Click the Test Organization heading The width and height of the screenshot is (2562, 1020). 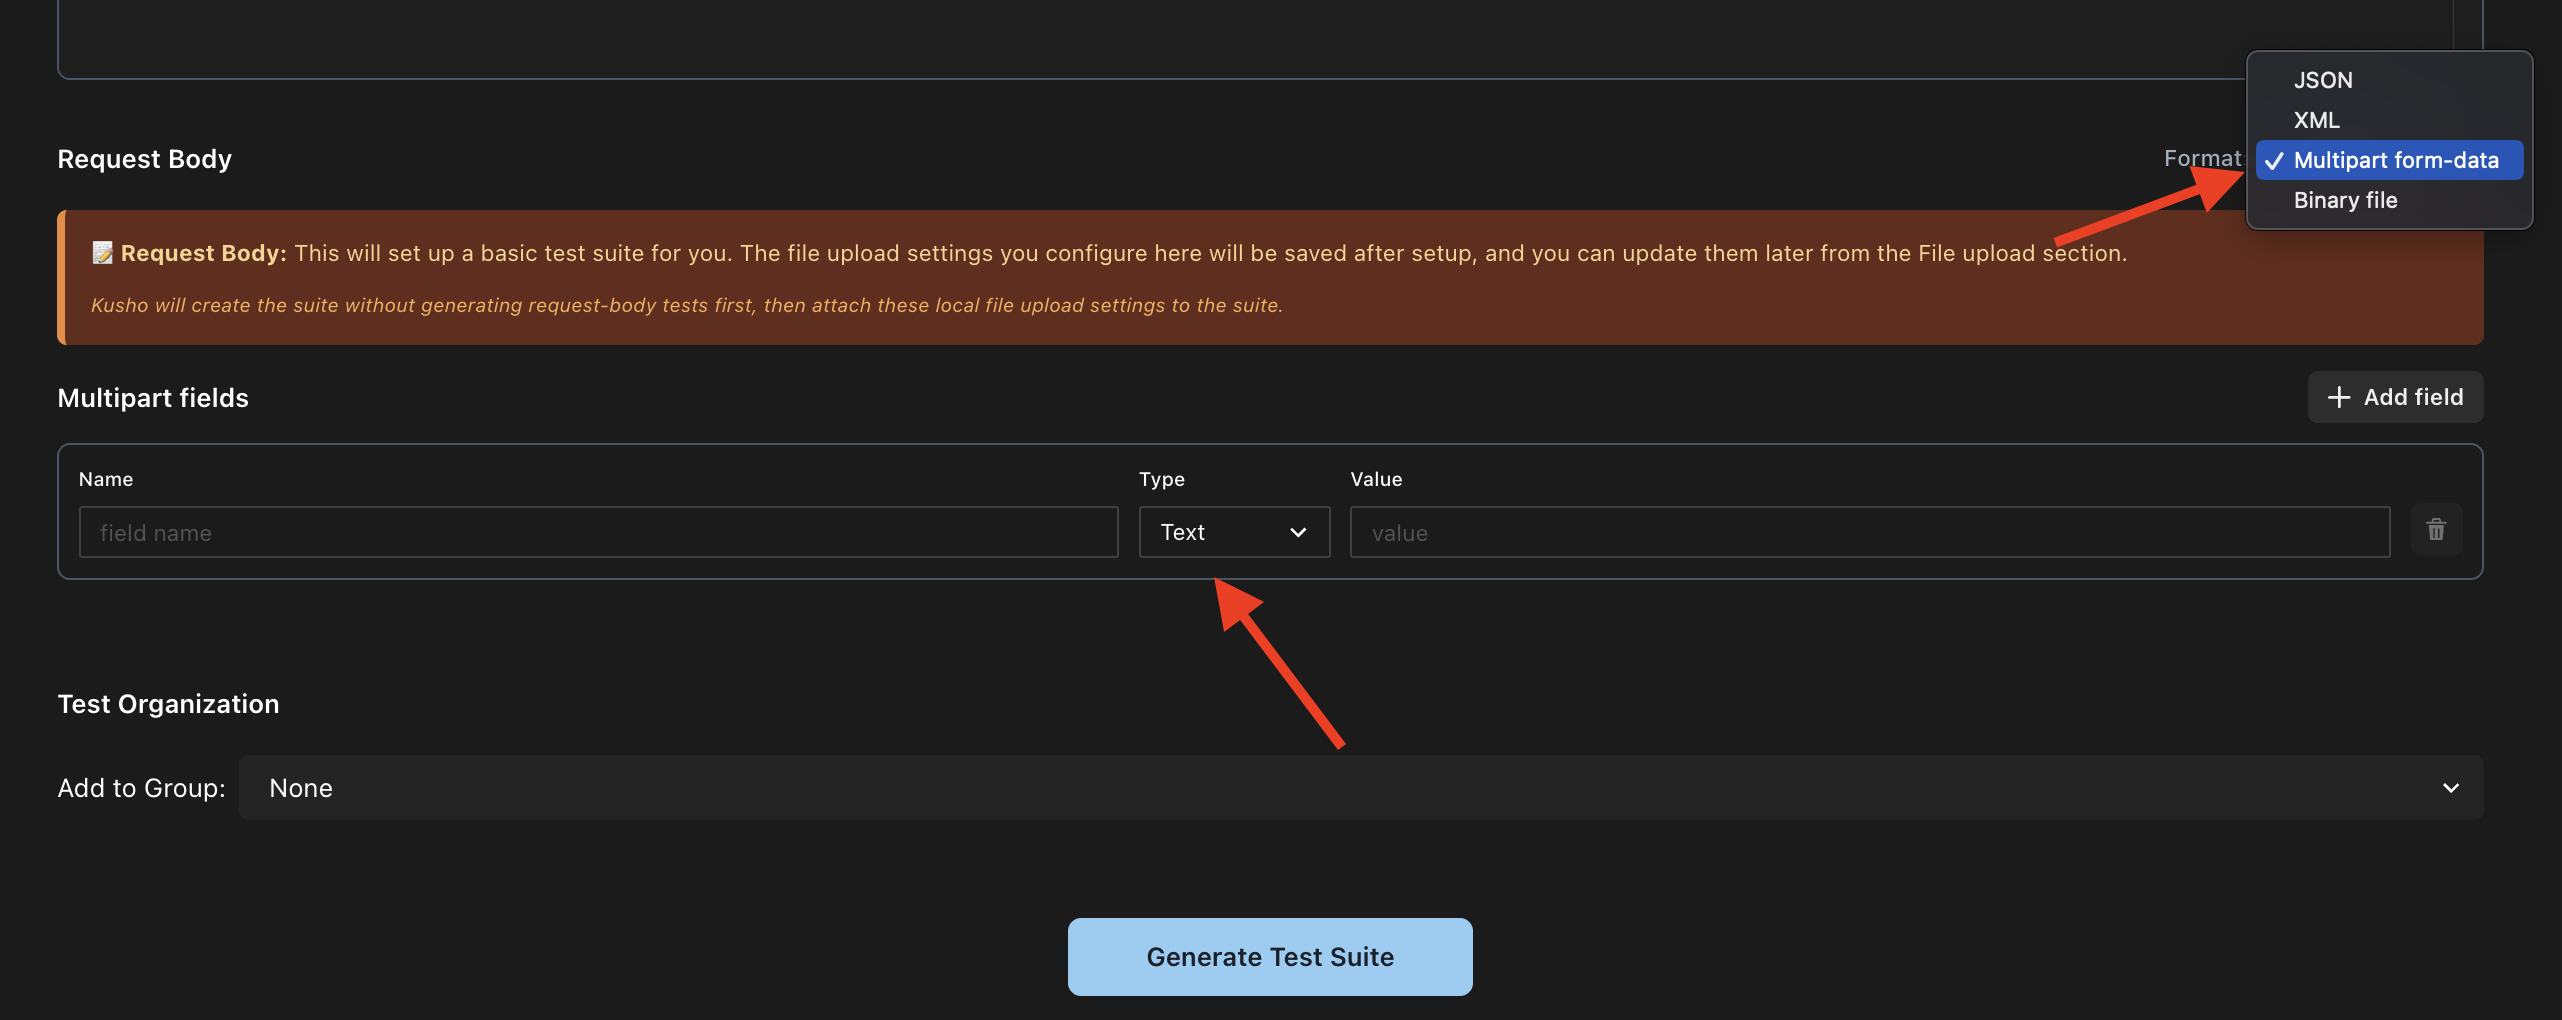tap(169, 704)
